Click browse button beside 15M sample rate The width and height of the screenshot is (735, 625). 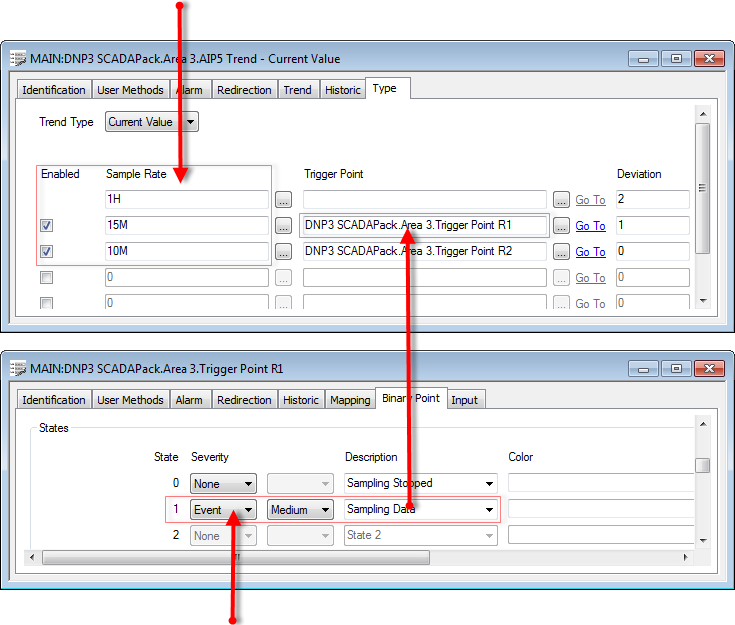coord(284,226)
